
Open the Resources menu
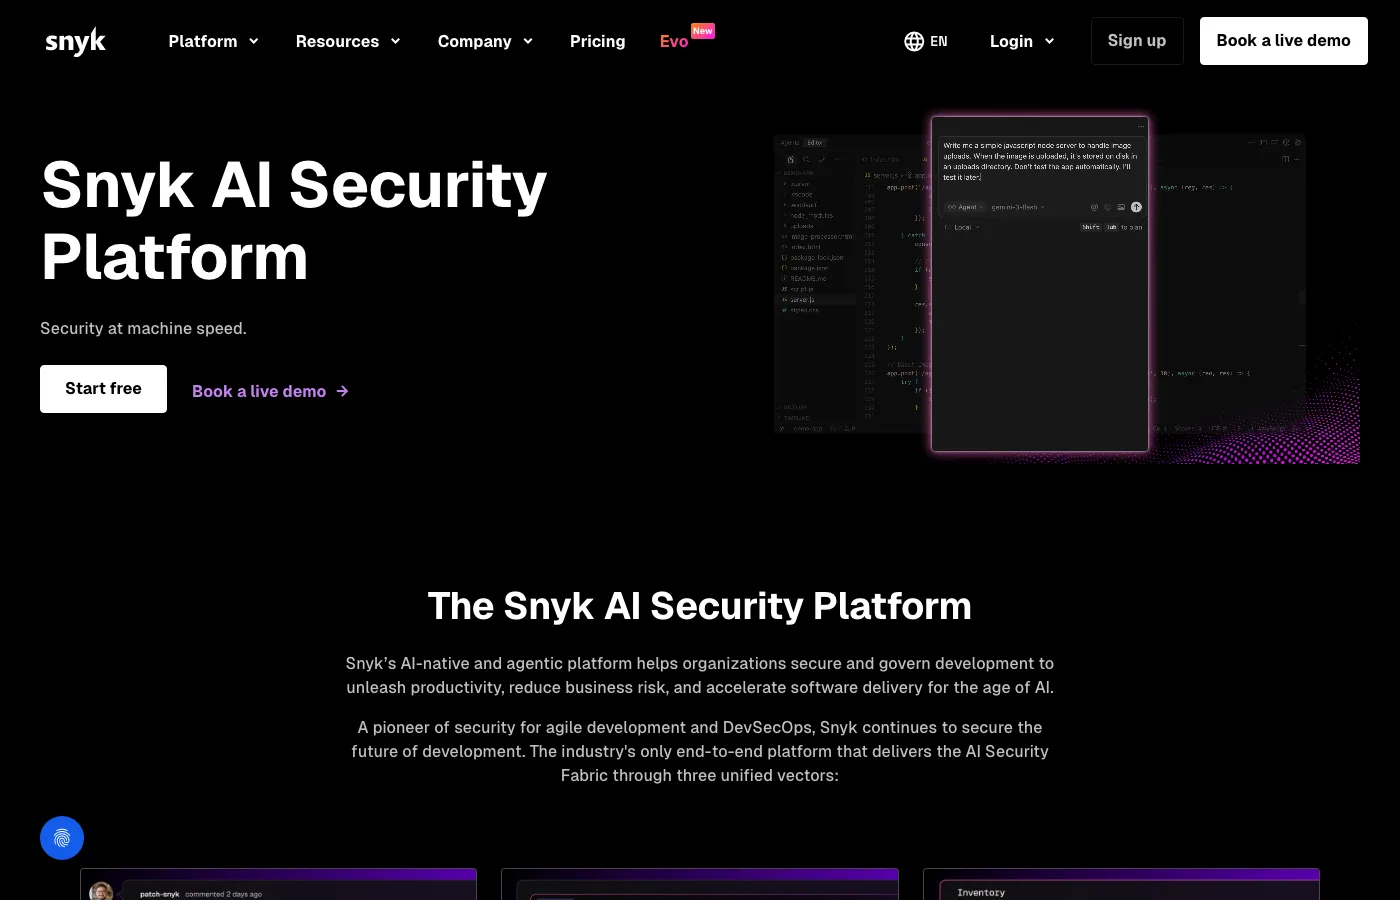[338, 41]
